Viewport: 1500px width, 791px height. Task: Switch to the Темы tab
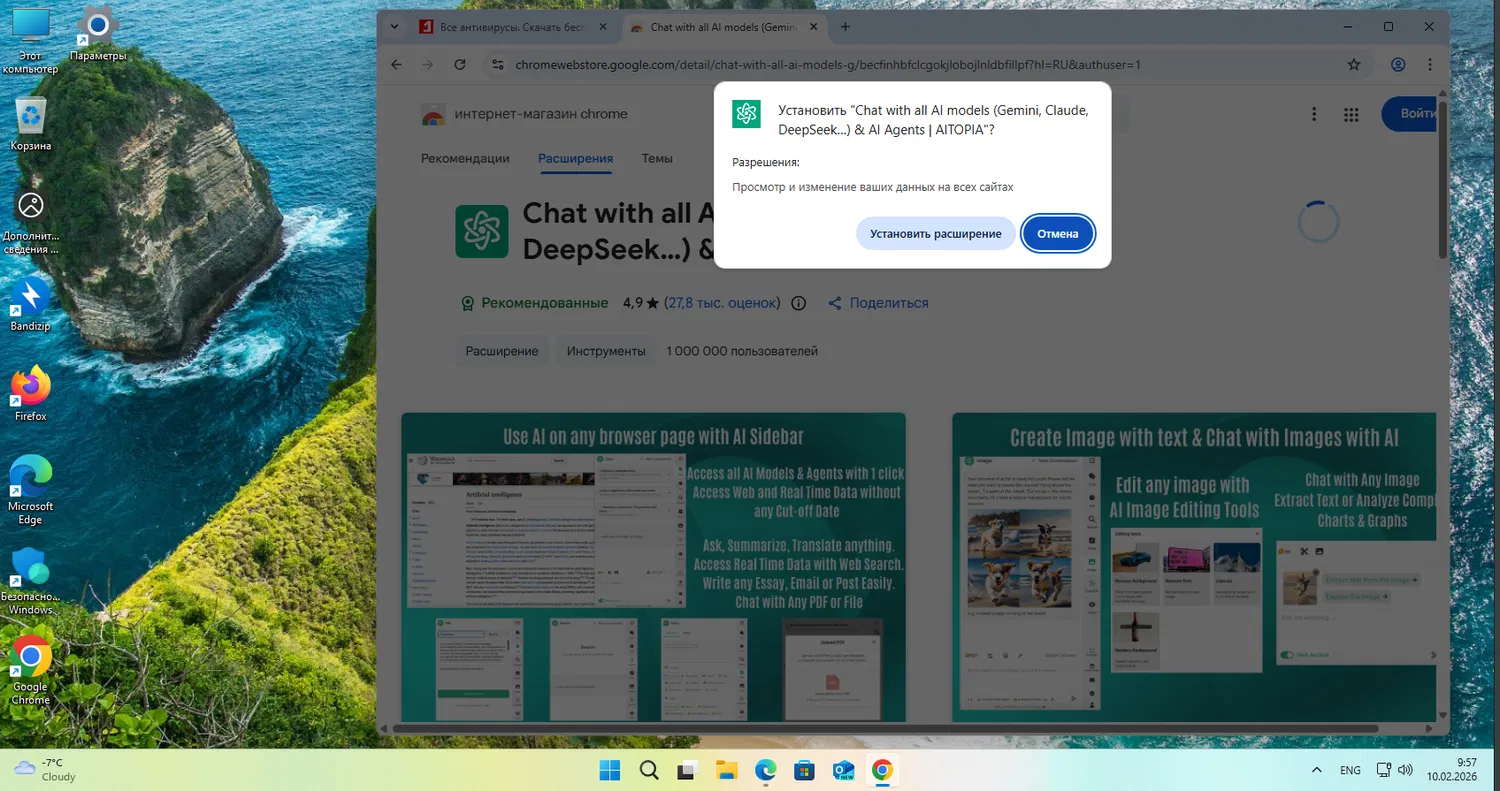657,158
